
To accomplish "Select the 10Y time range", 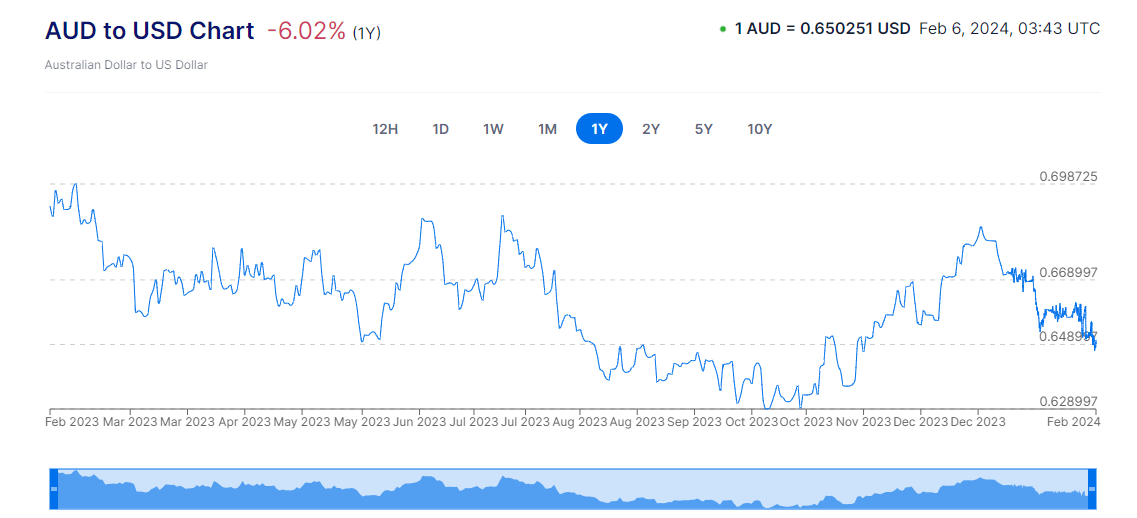I will 760,129.
